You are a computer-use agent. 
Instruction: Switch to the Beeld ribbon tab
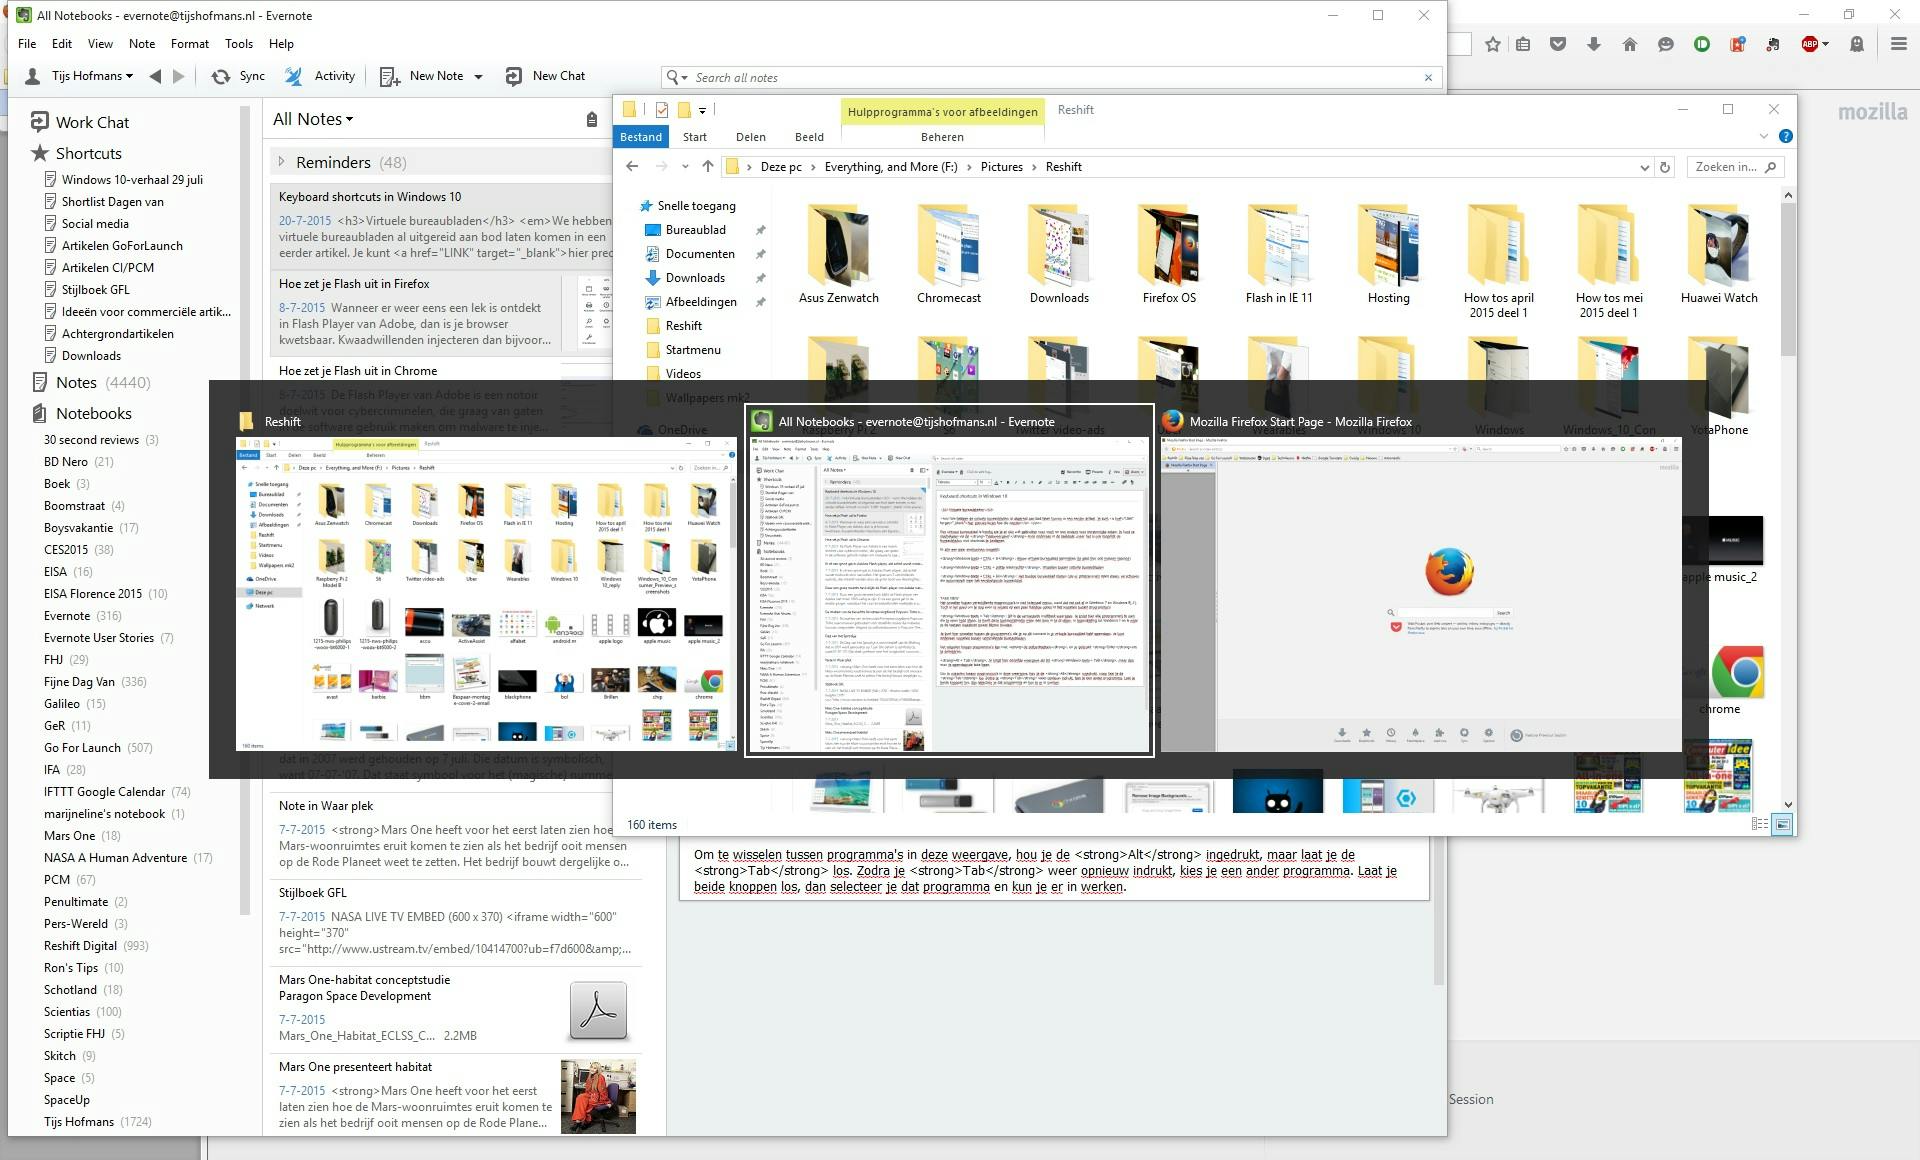click(809, 136)
